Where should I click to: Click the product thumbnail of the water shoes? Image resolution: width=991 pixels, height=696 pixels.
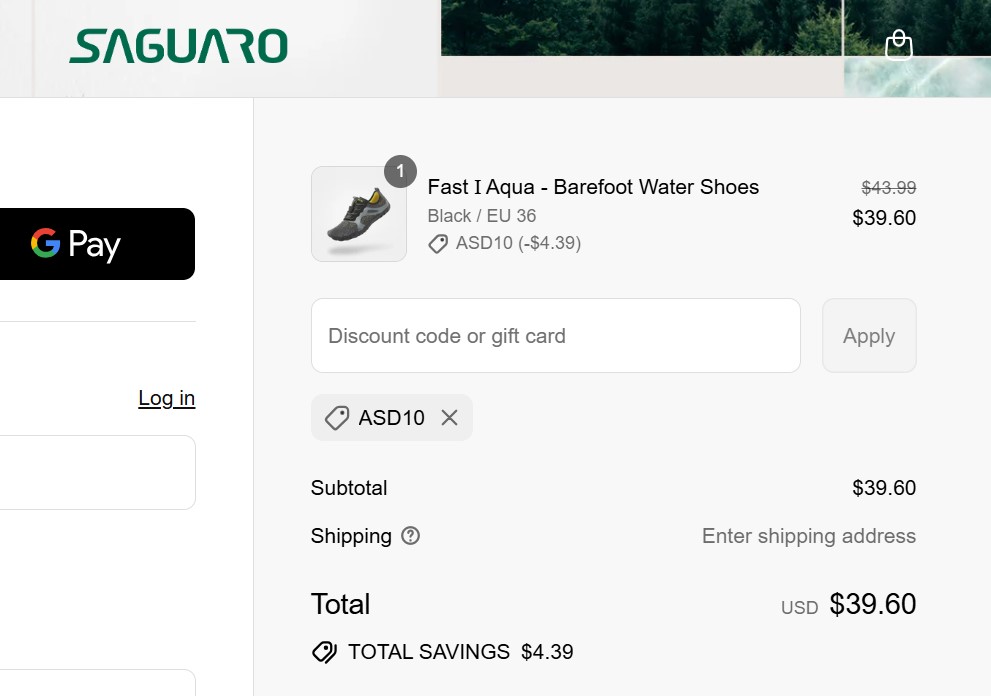358,213
